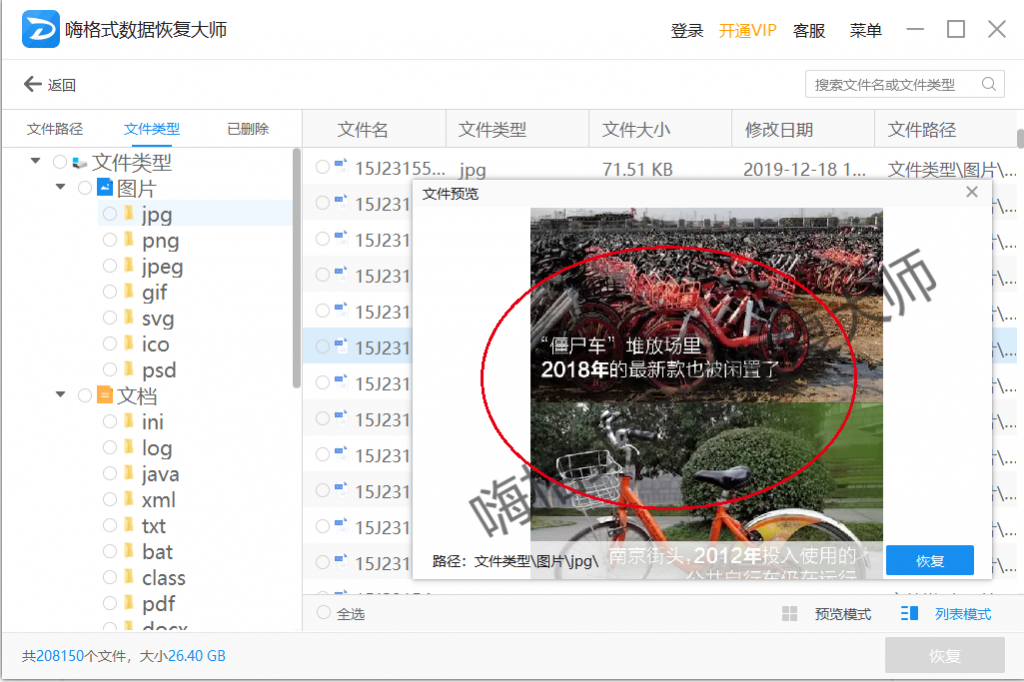This screenshot has width=1024, height=682.
Task: Click the txt folder icon in tree
Action: [129, 525]
